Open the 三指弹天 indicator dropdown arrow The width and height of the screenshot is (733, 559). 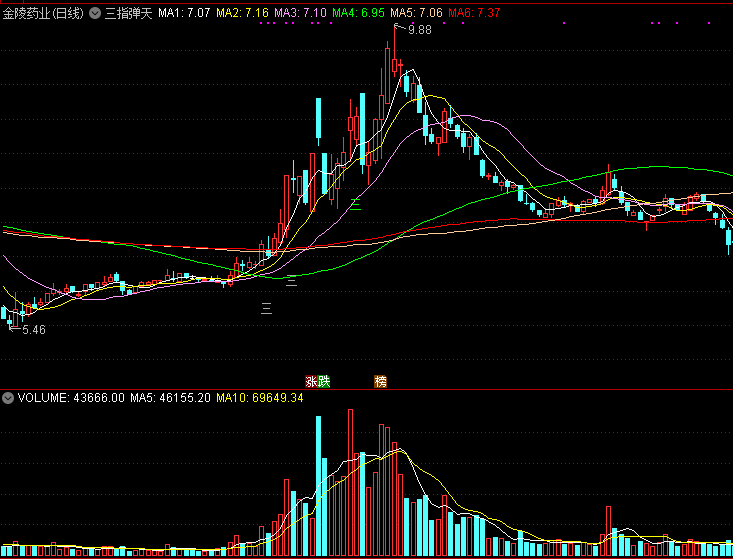95,13
